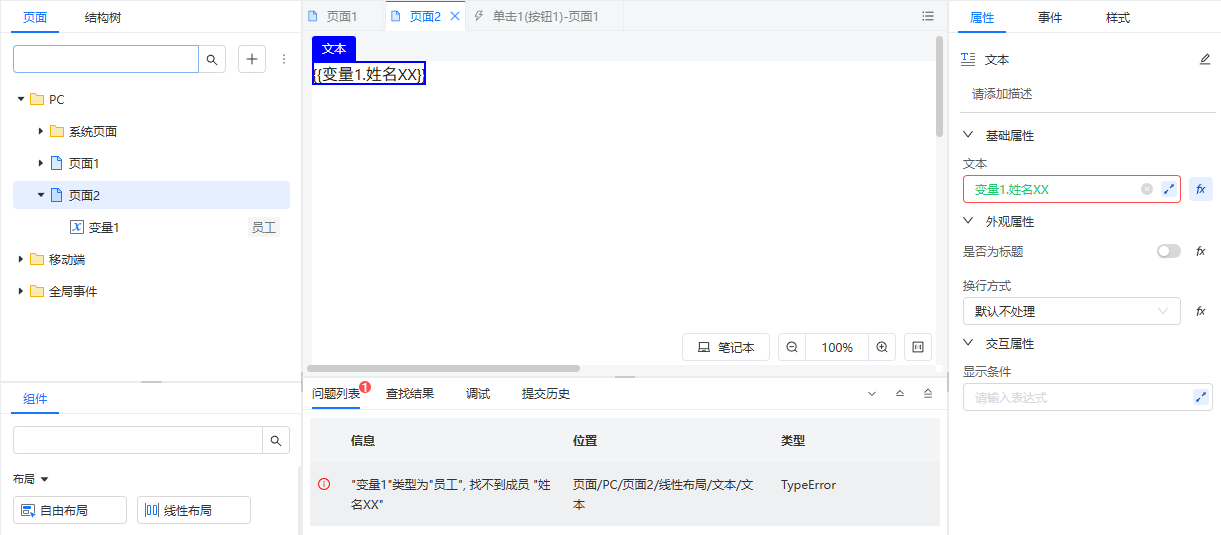Click the fx button for 换行方式

click(x=1201, y=311)
